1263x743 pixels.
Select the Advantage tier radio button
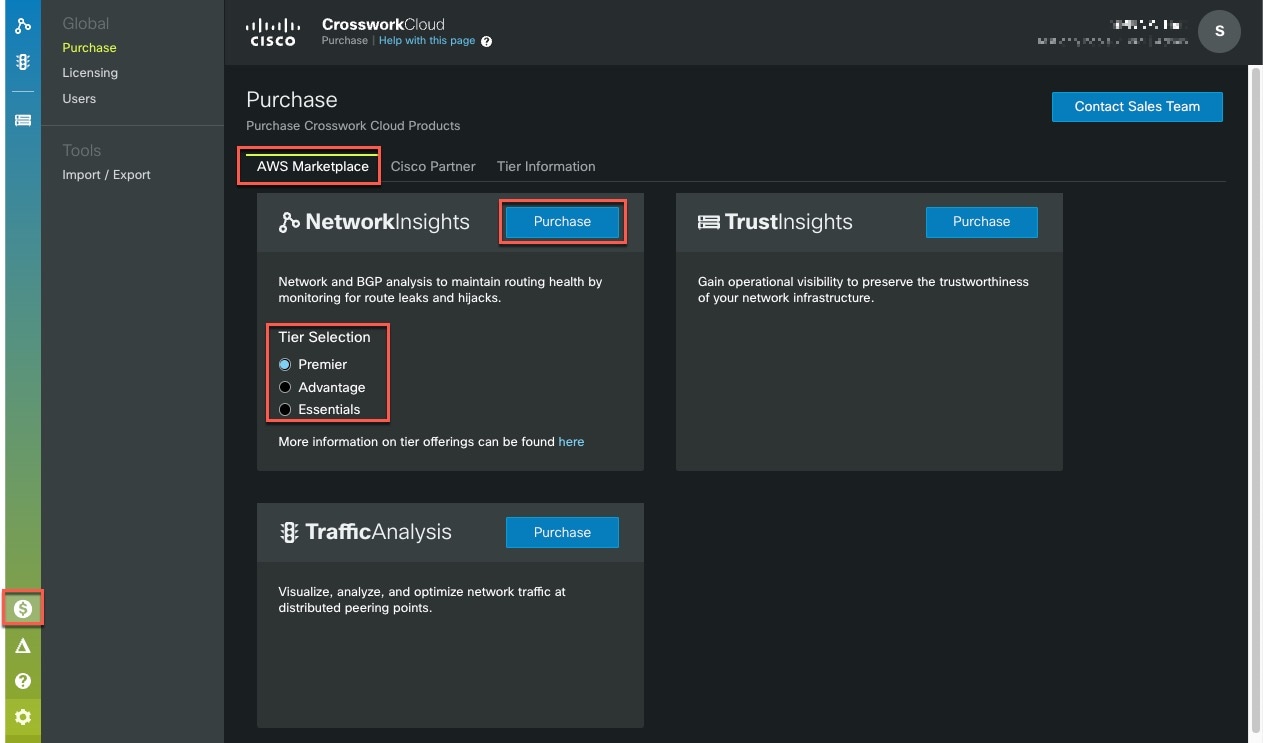pos(285,388)
